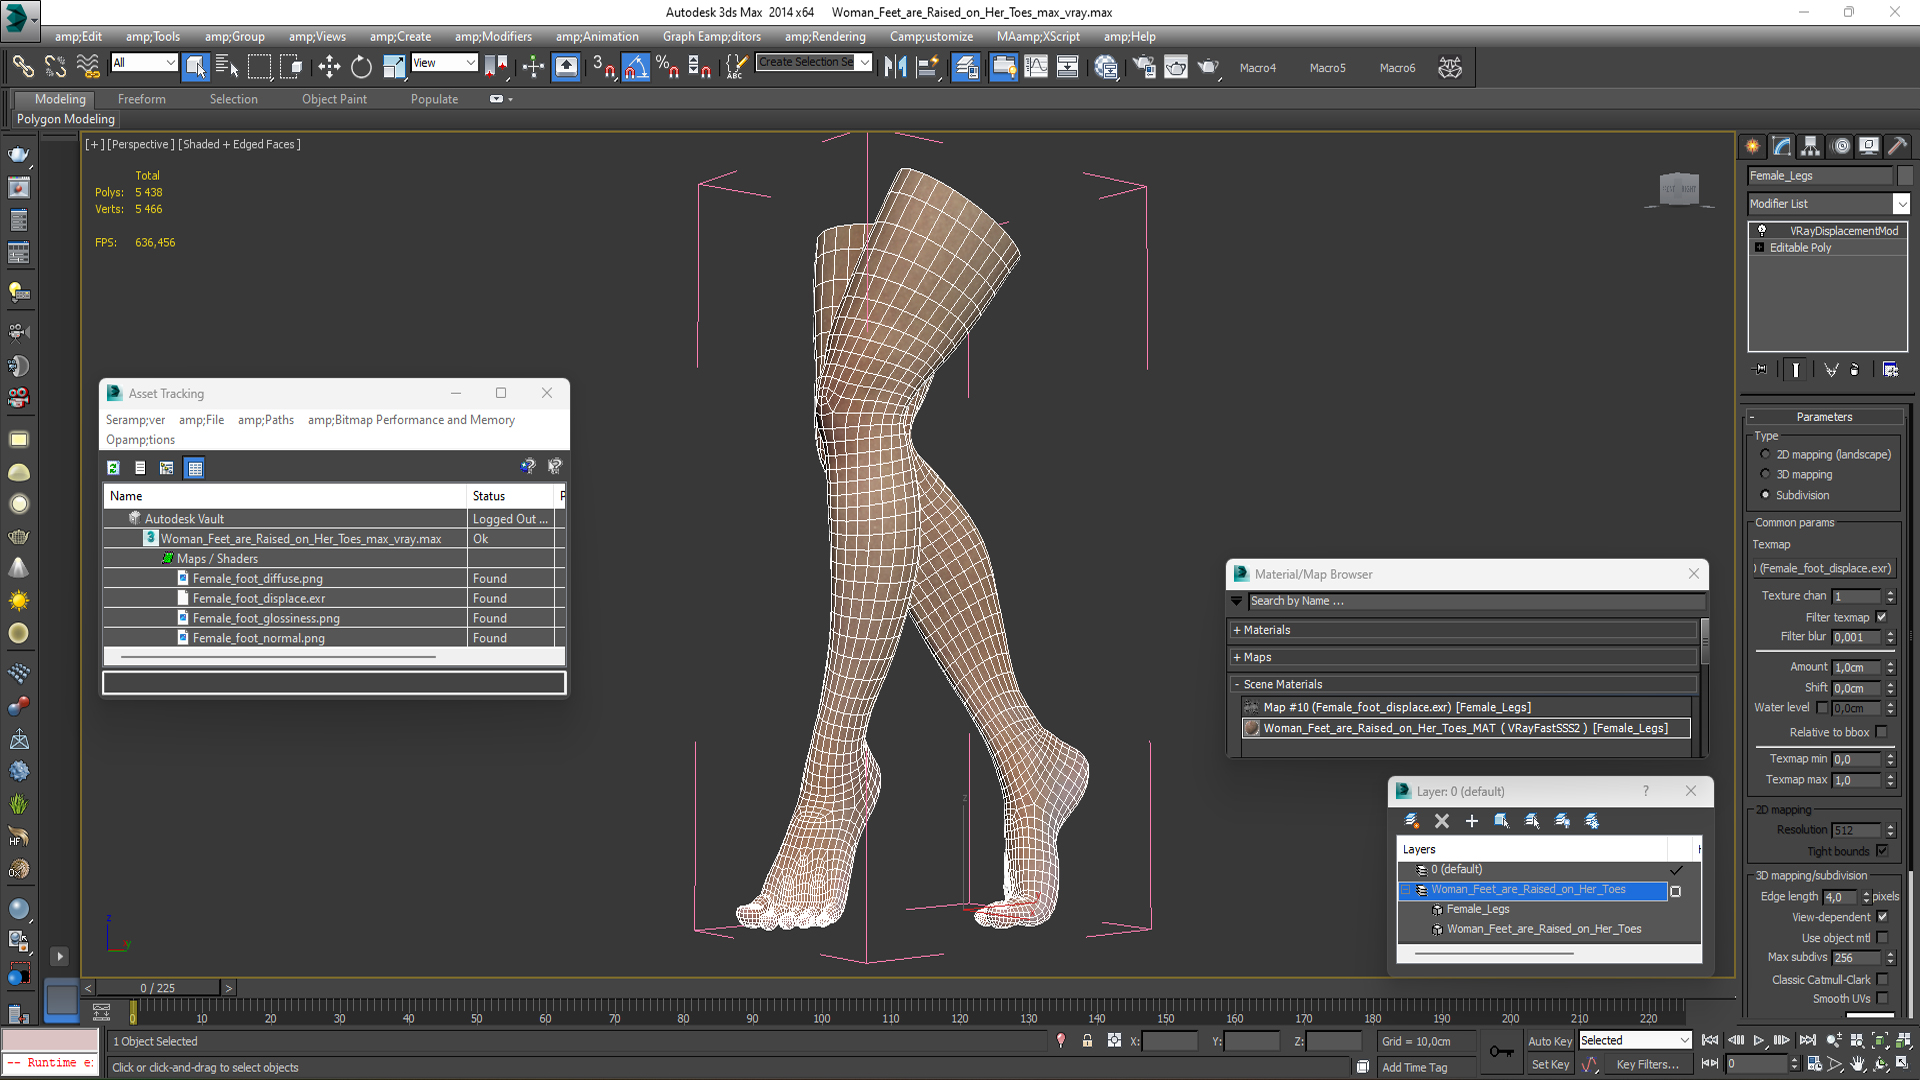Select the Select Object tool

[x=195, y=67]
